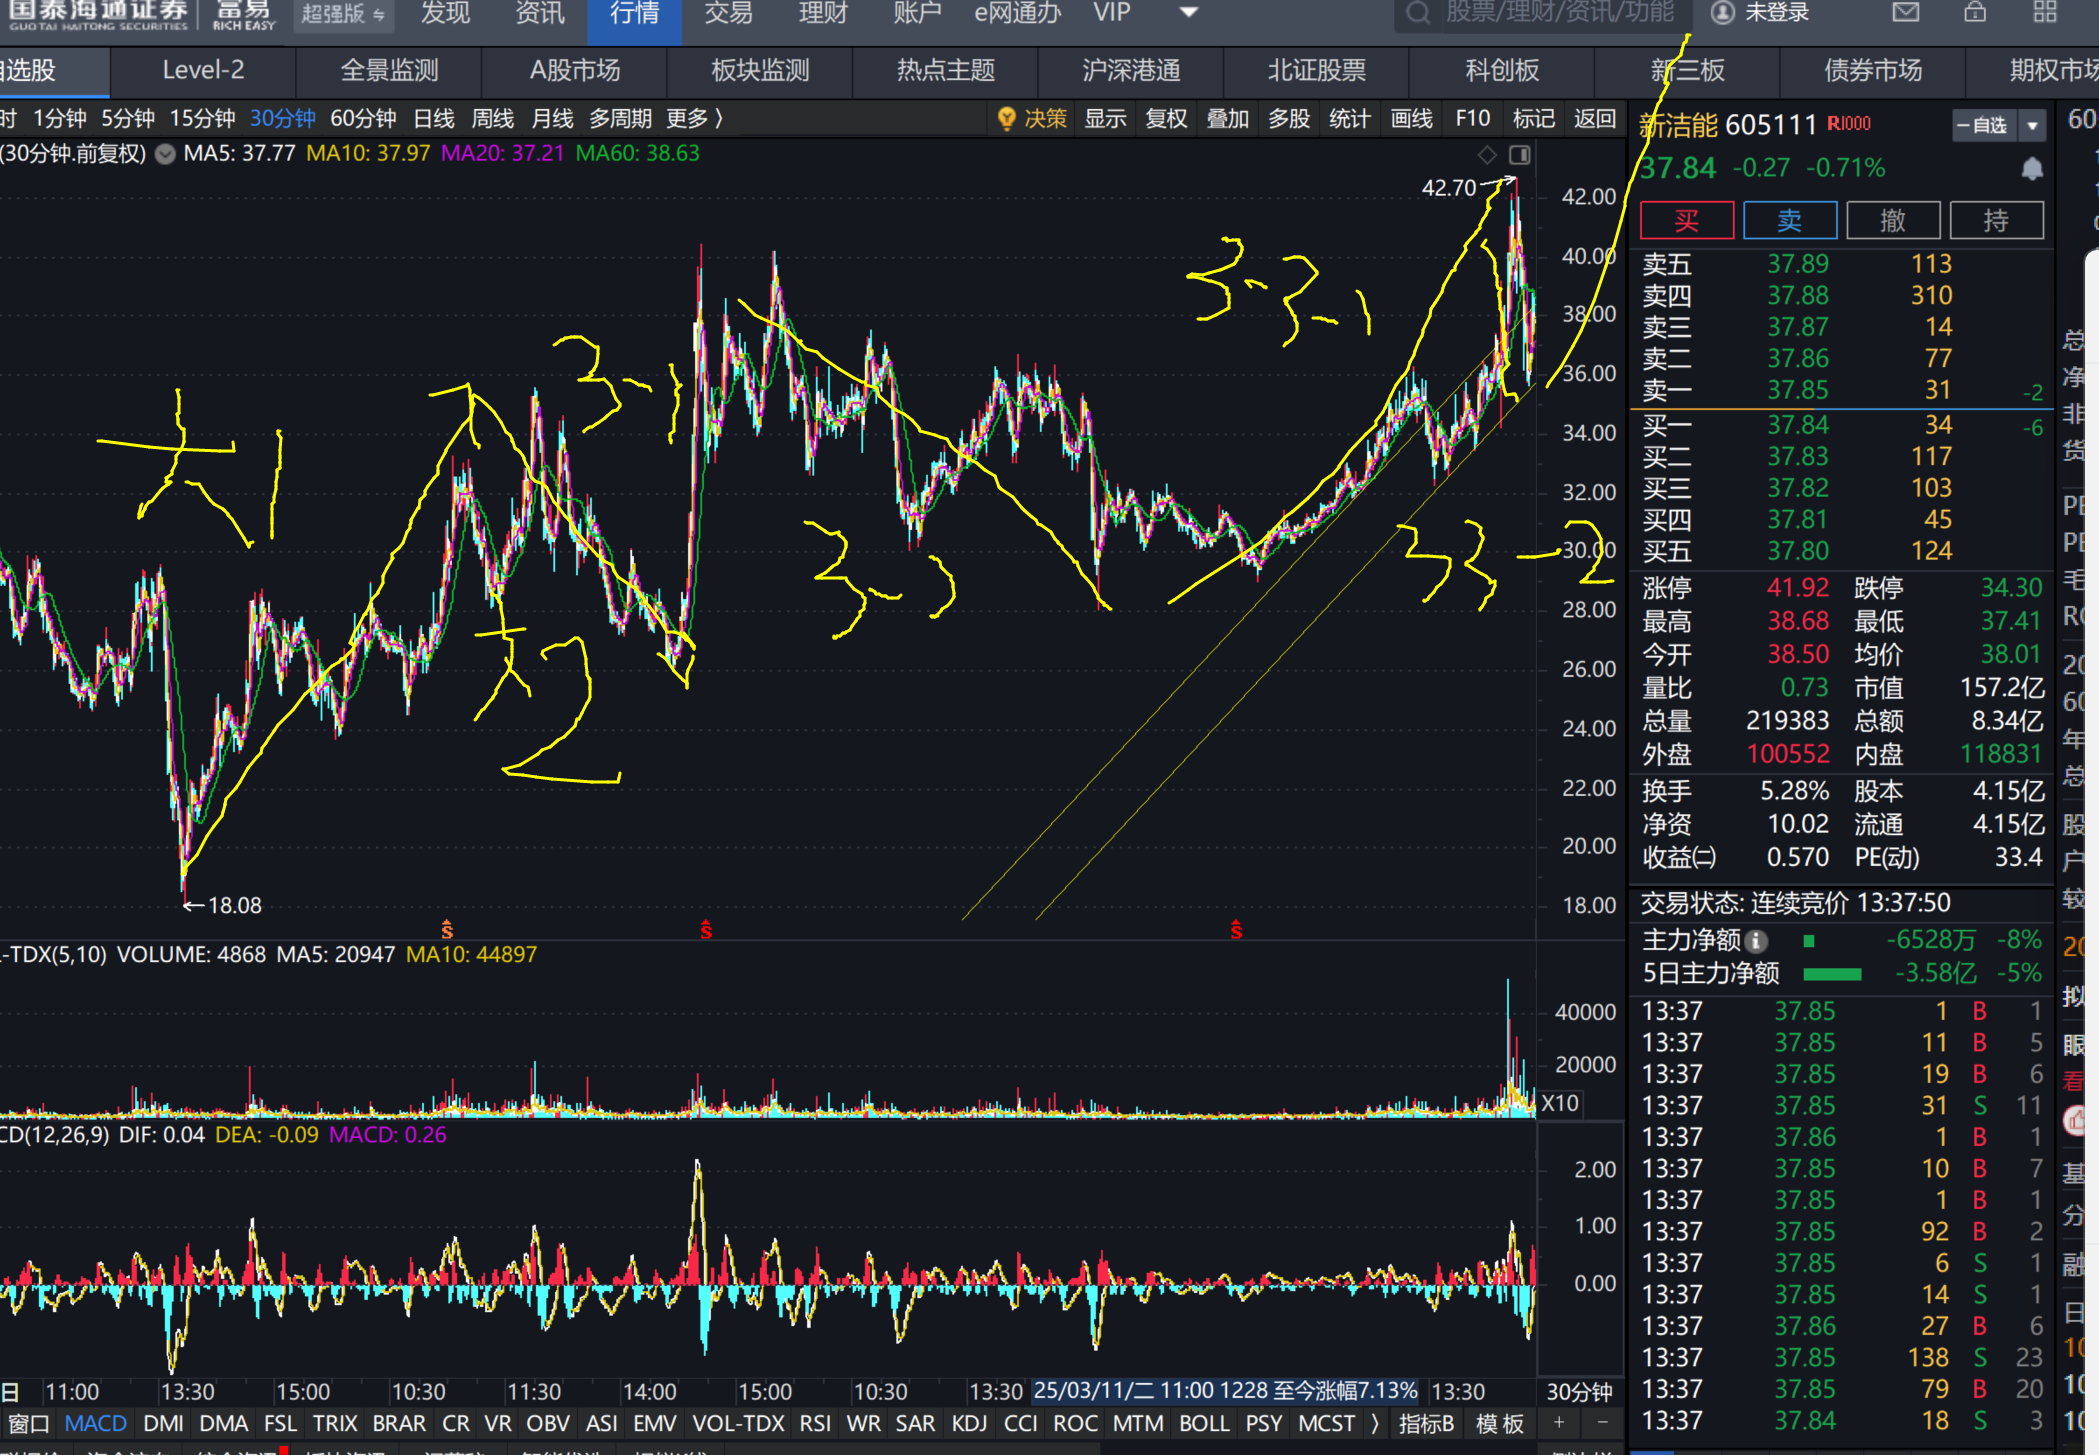The height and width of the screenshot is (1455, 2099).
Task: Open top navigation dropdown arrow after VIP
Action: [1189, 13]
